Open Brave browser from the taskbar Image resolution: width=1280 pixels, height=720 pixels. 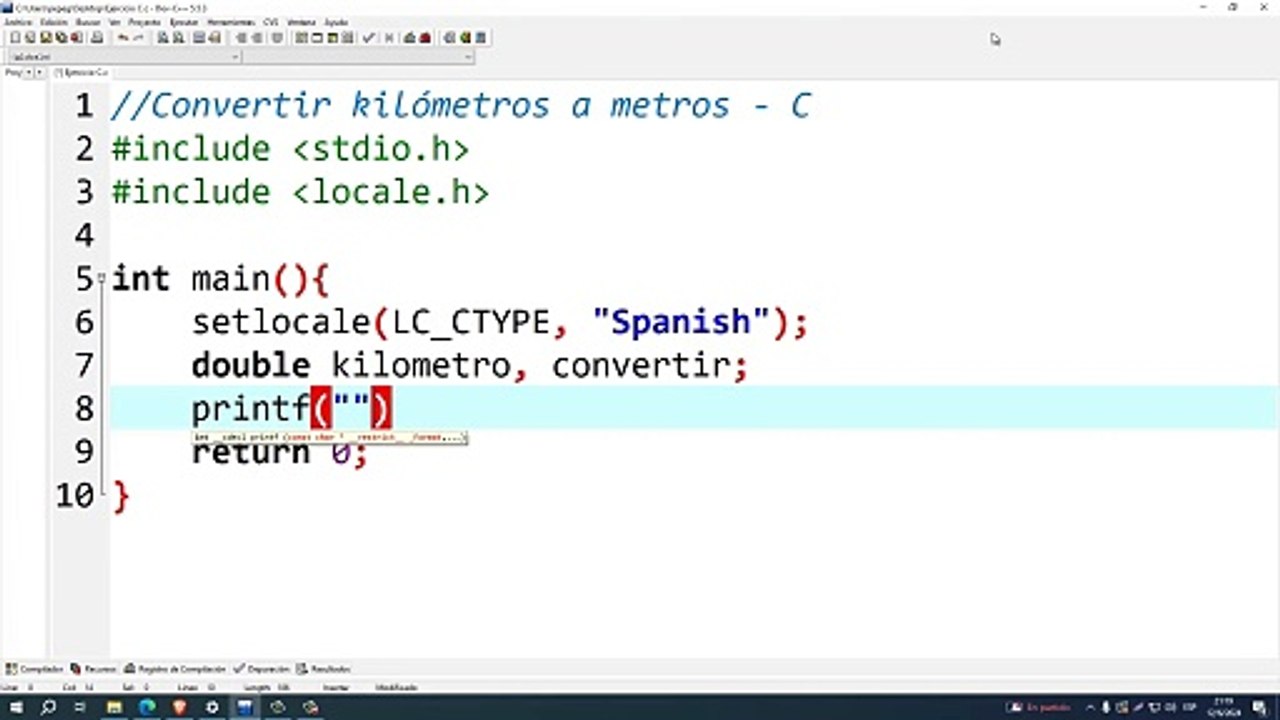180,707
